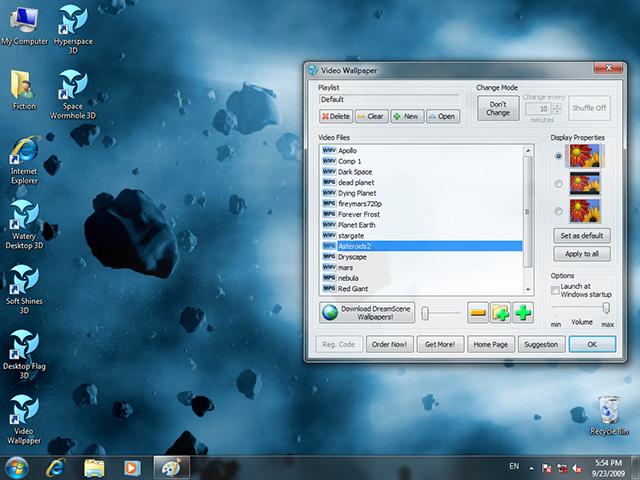
Task: Click the add-folder icon with green plus
Action: [500, 313]
